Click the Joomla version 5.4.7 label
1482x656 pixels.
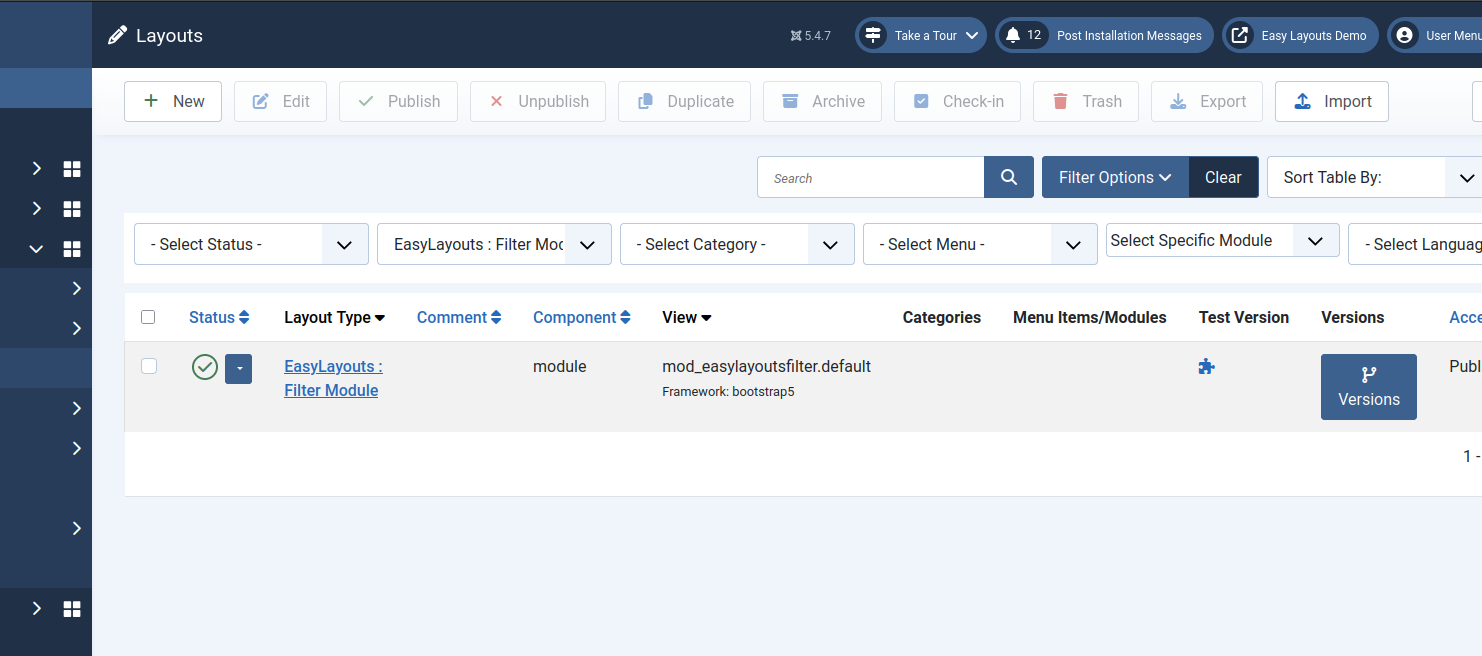click(x=810, y=35)
